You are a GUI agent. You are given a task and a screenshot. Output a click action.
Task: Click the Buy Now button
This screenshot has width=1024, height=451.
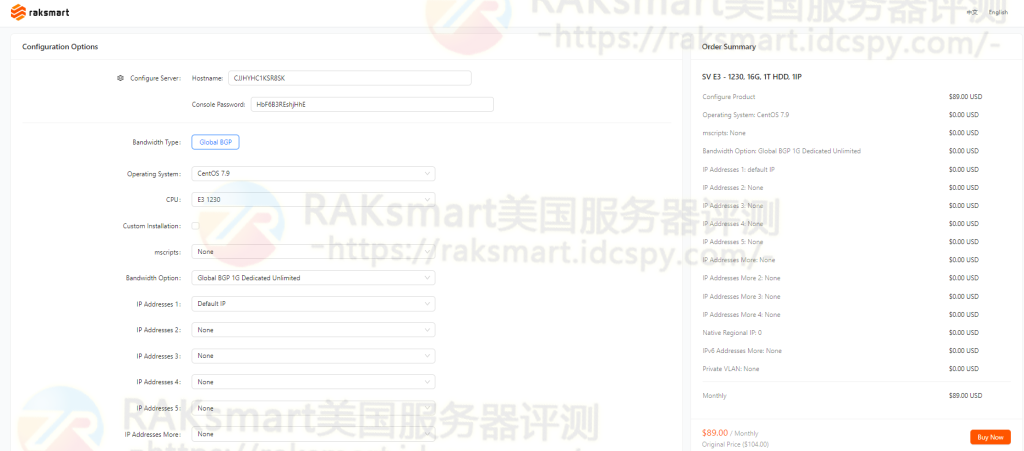pos(990,437)
